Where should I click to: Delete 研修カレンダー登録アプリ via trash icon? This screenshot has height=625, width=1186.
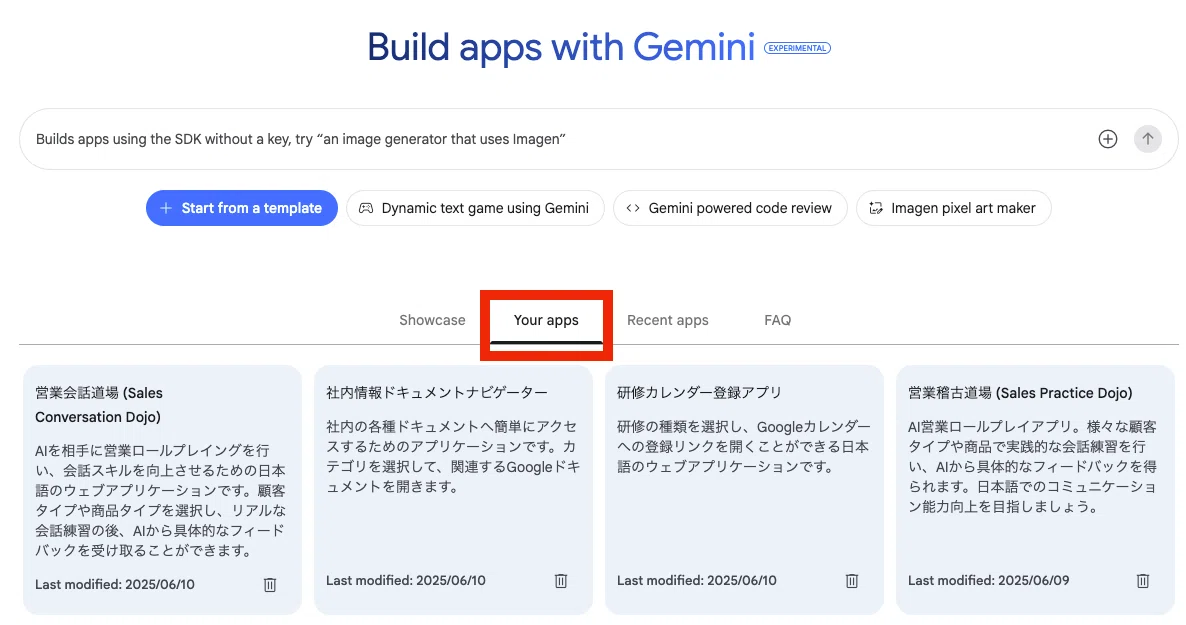[x=852, y=581]
